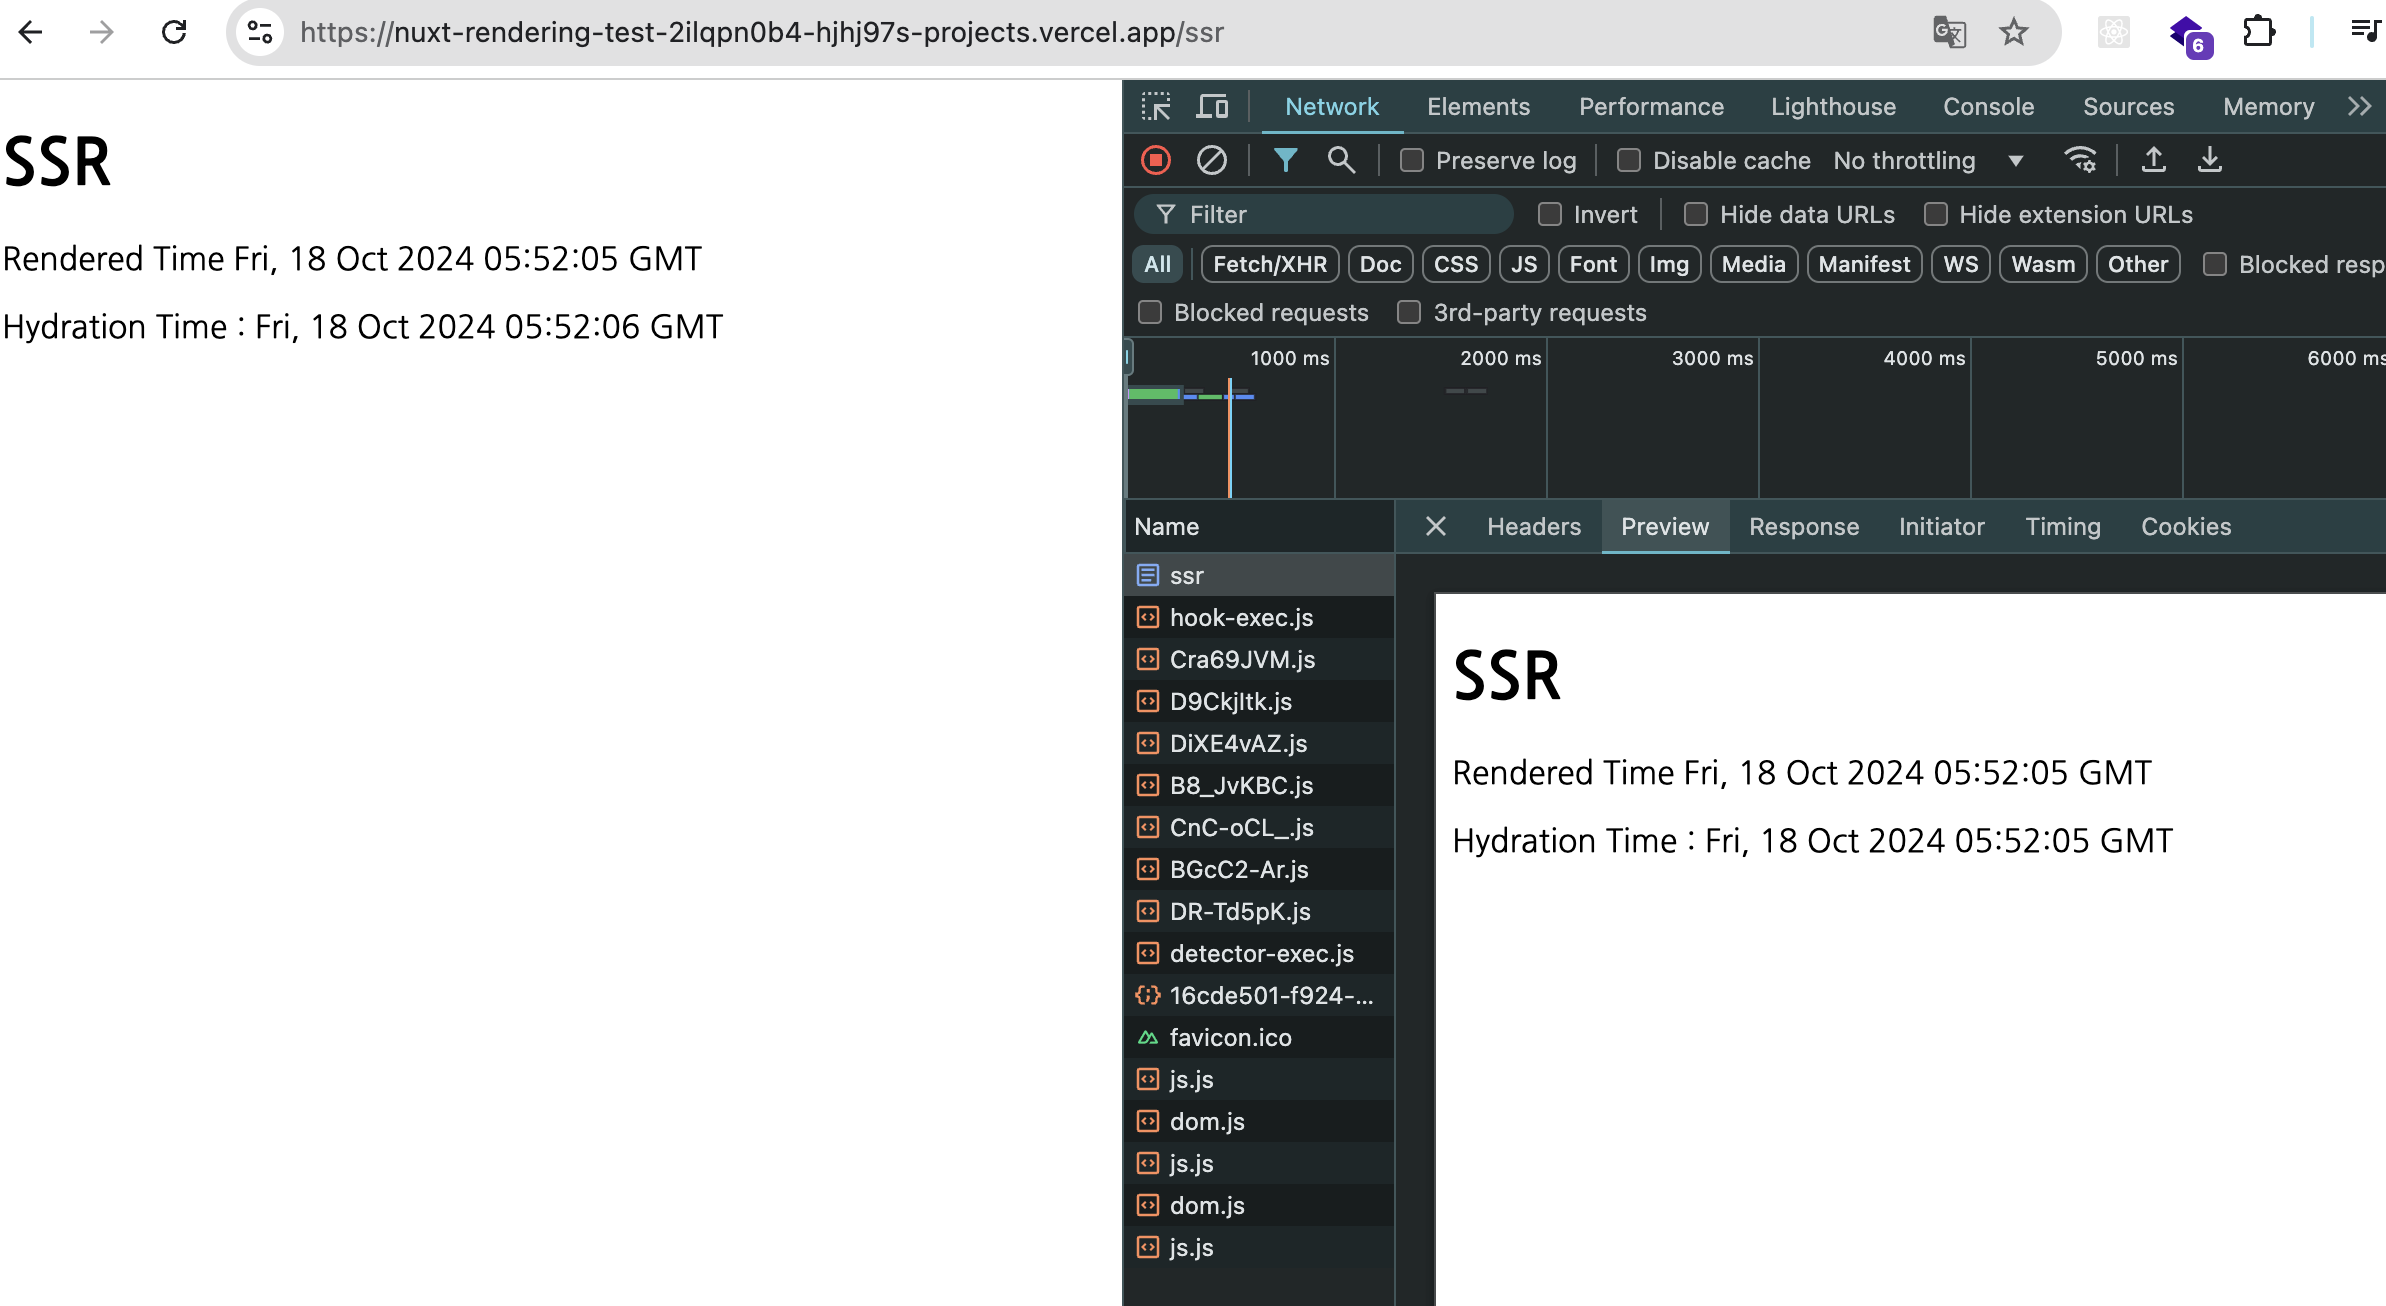Click the translate page icon
This screenshot has height=1306, width=2386.
click(1949, 32)
